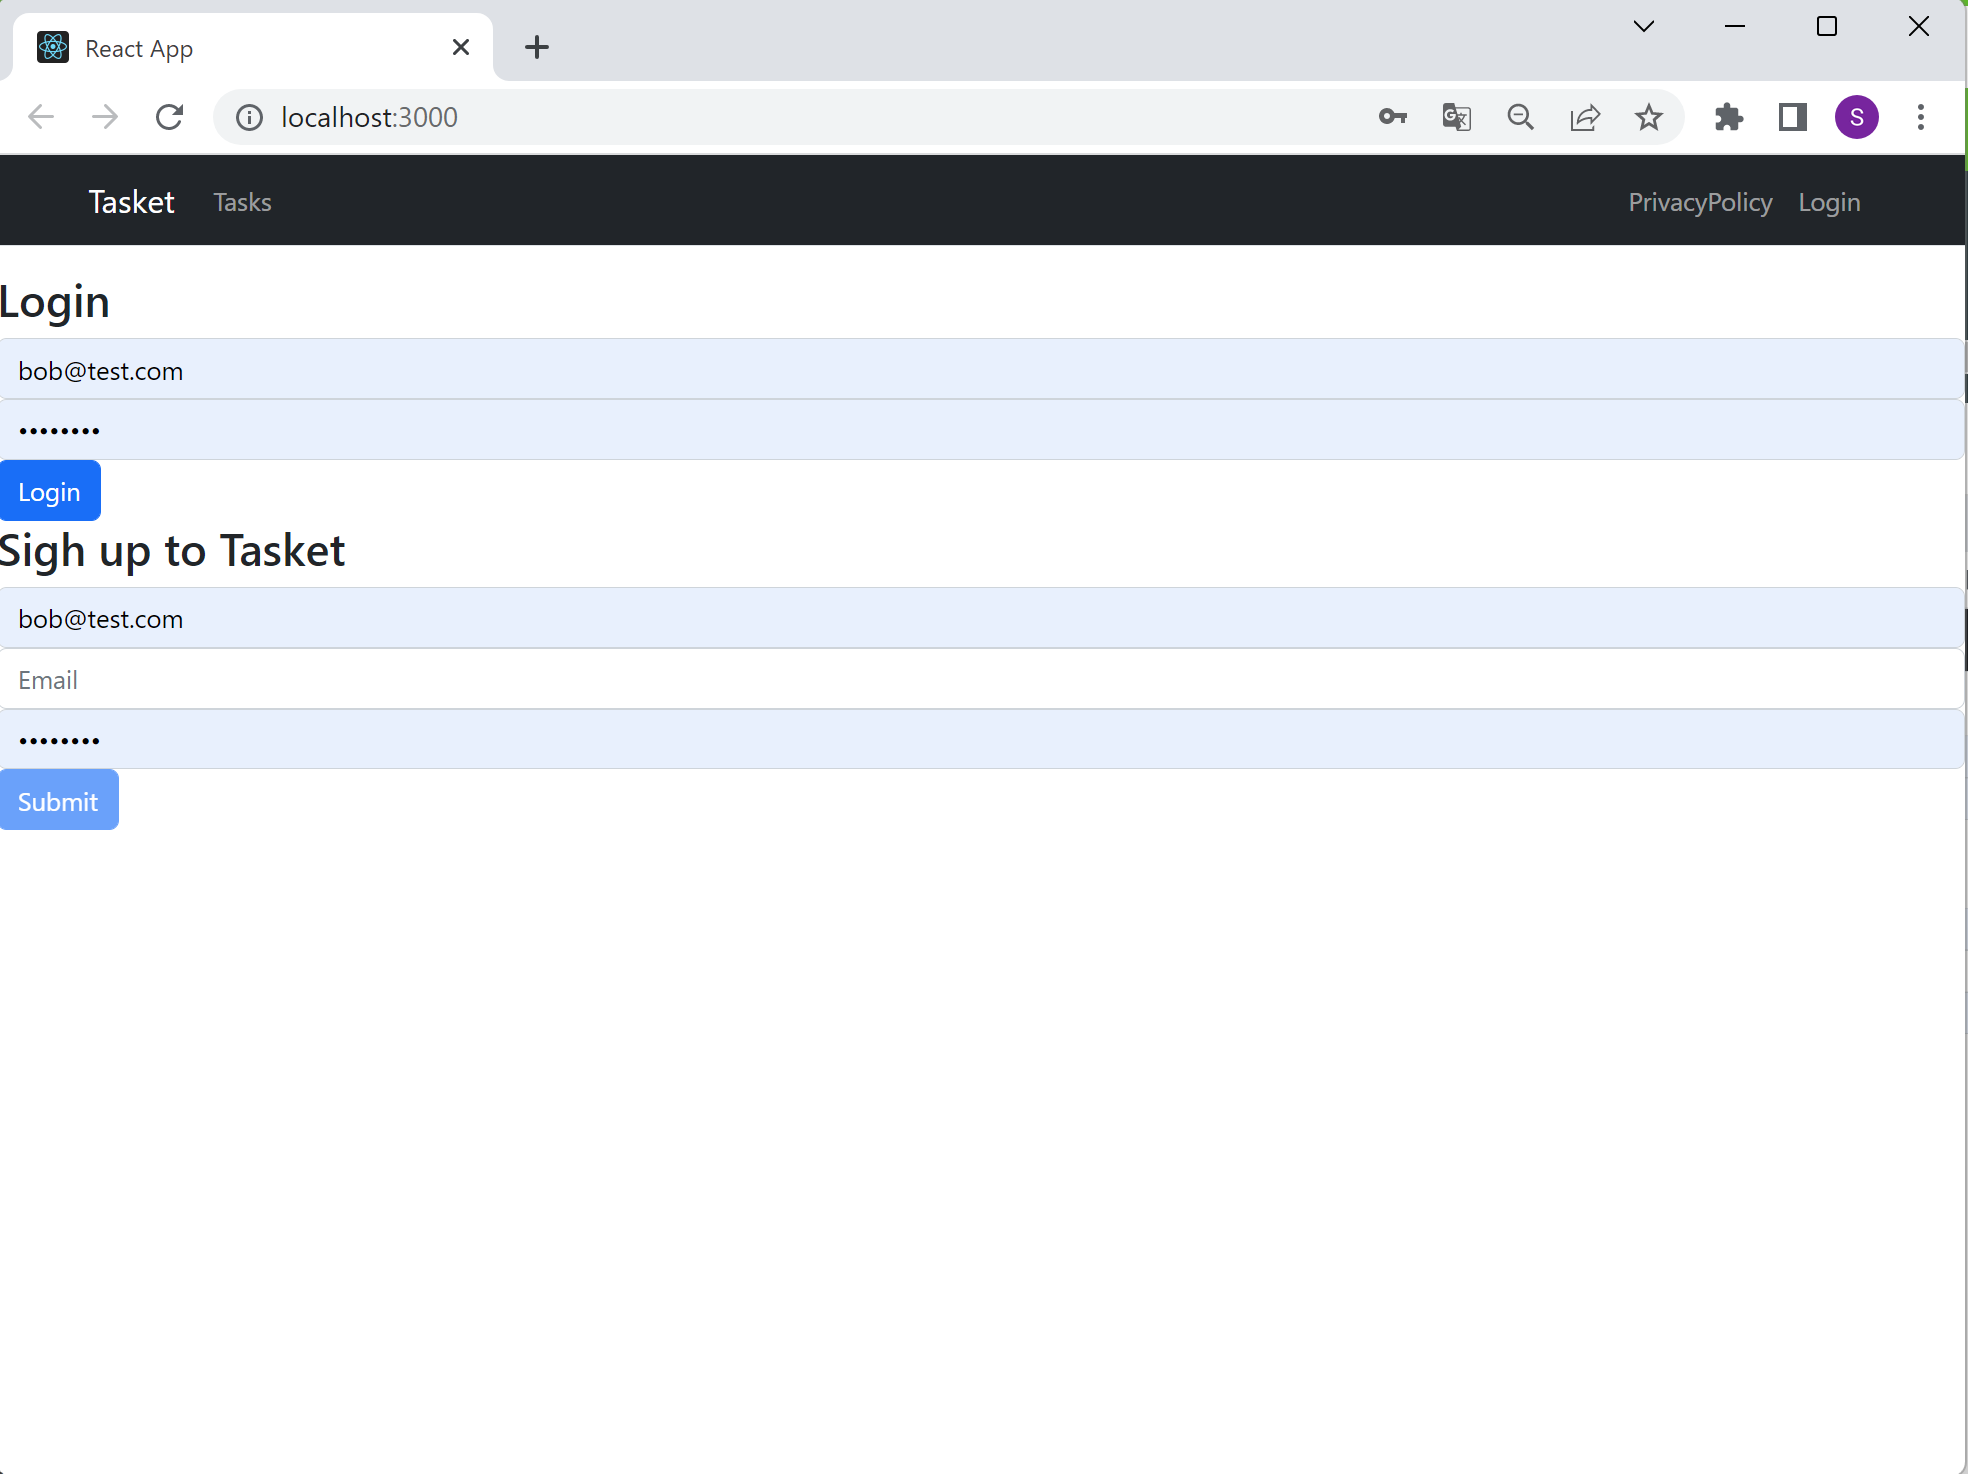Click the browser reload icon
The image size is (1968, 1474).
(170, 117)
